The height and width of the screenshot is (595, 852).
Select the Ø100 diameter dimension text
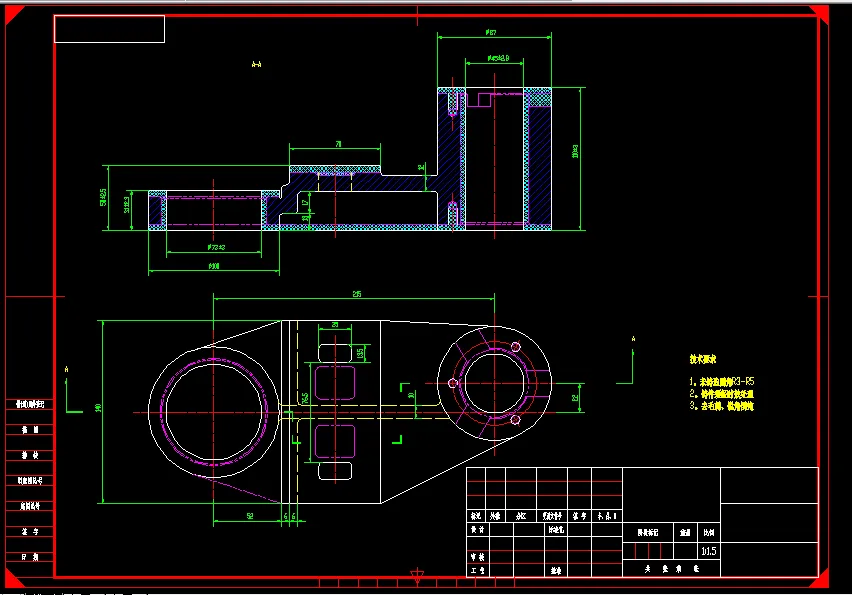pyautogui.click(x=214, y=266)
